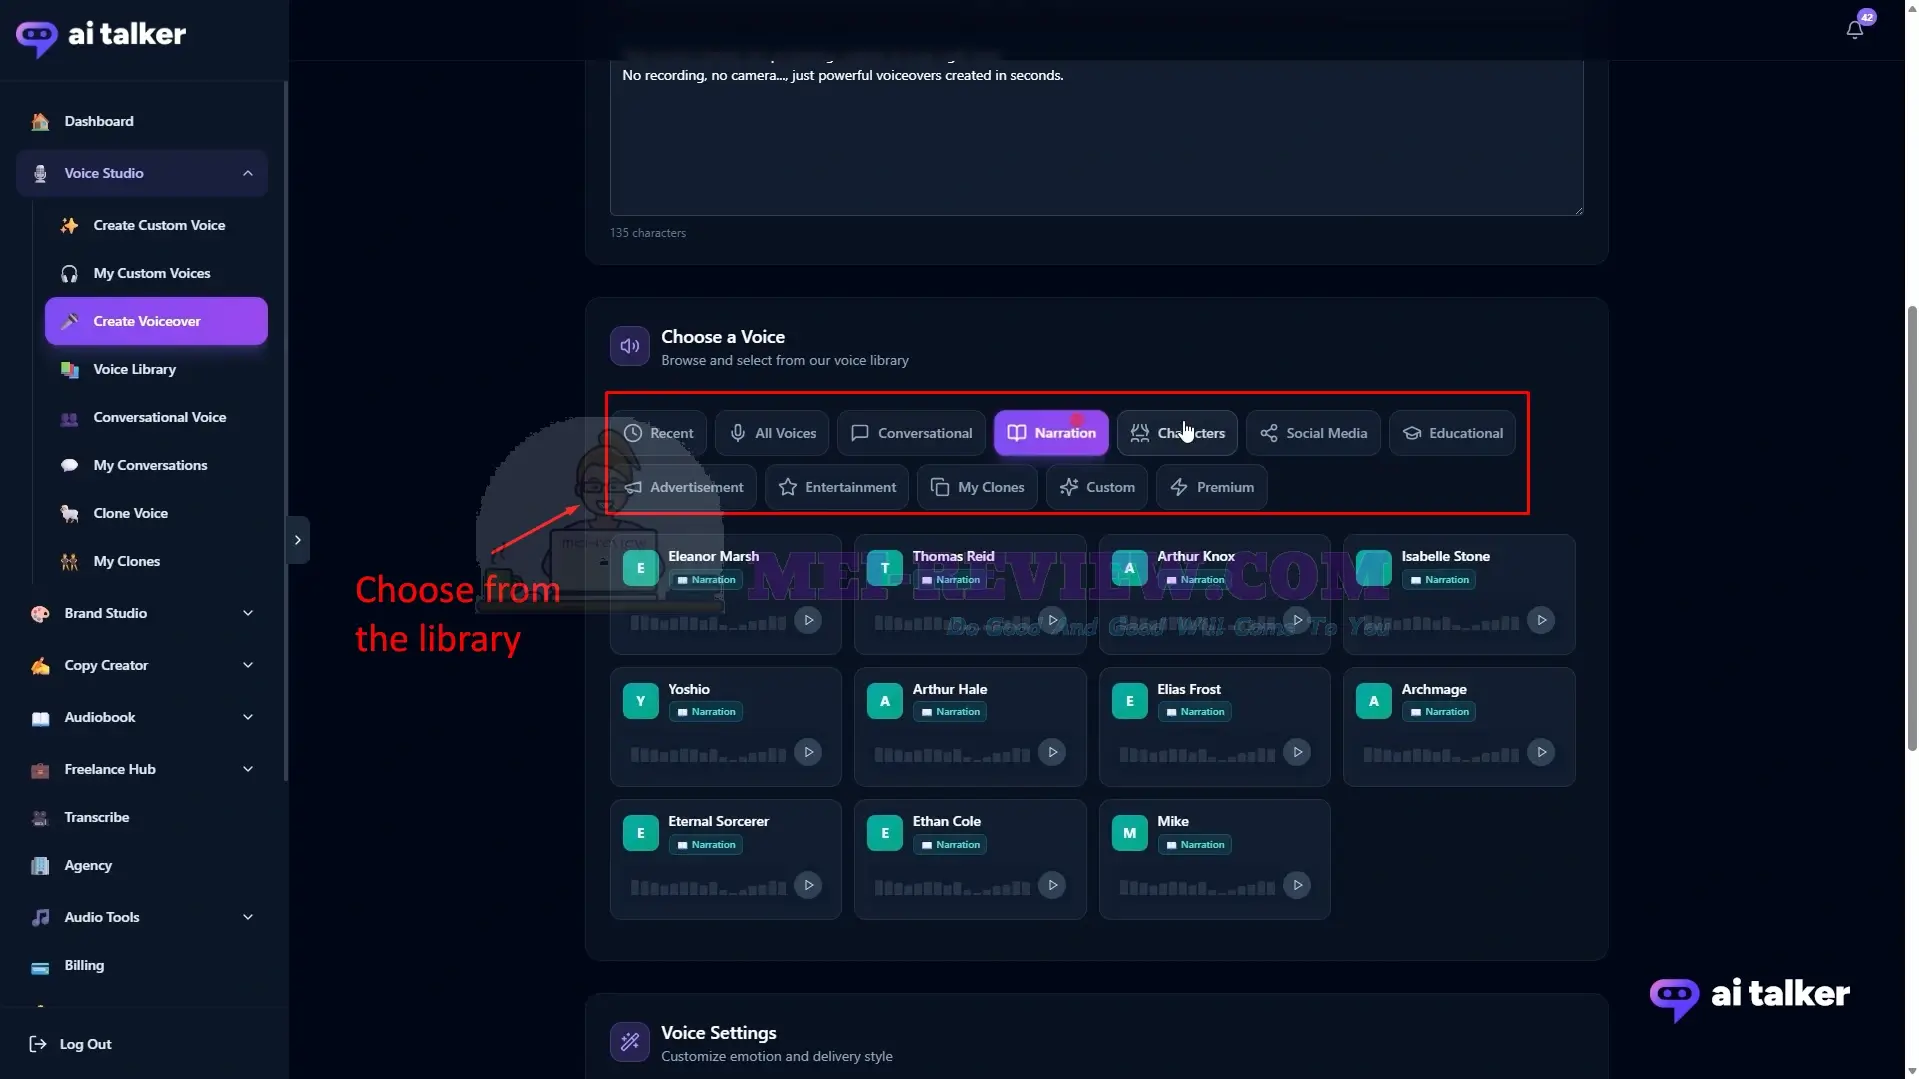Viewport: 1919px width, 1079px height.
Task: Open Clone Voice in sidebar
Action: 156,513
